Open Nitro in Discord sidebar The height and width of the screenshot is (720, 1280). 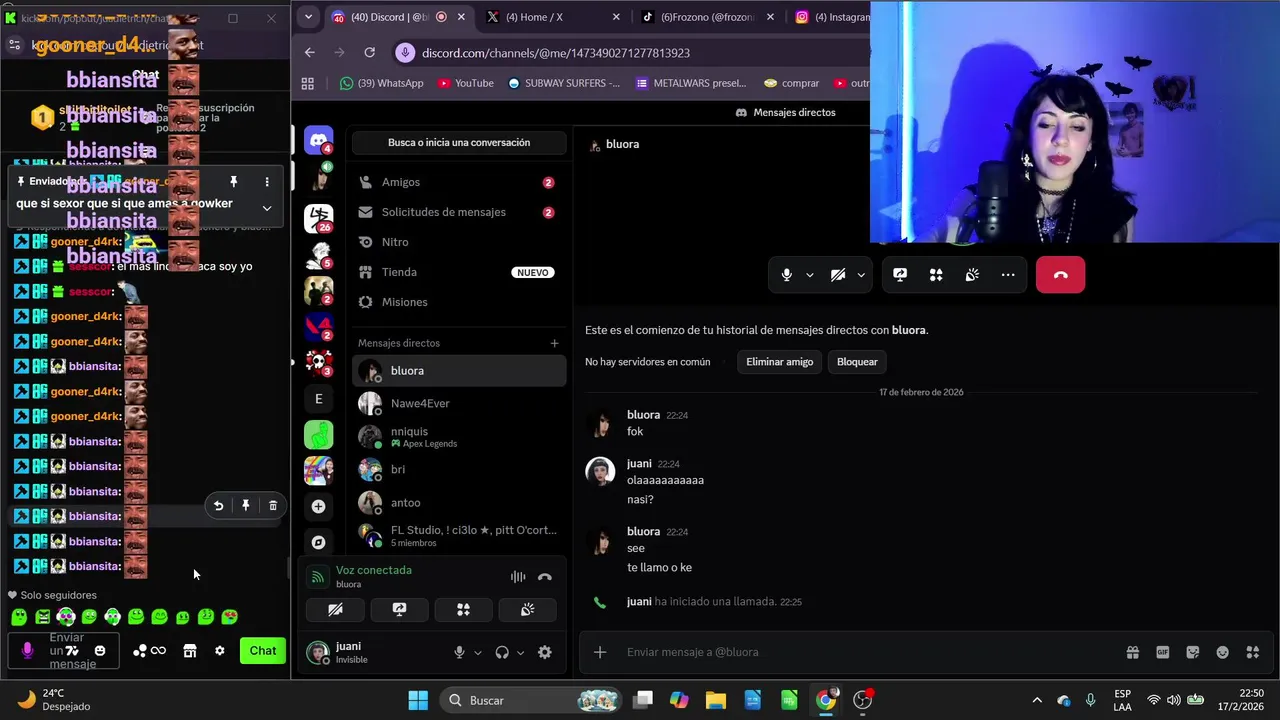[459, 242]
